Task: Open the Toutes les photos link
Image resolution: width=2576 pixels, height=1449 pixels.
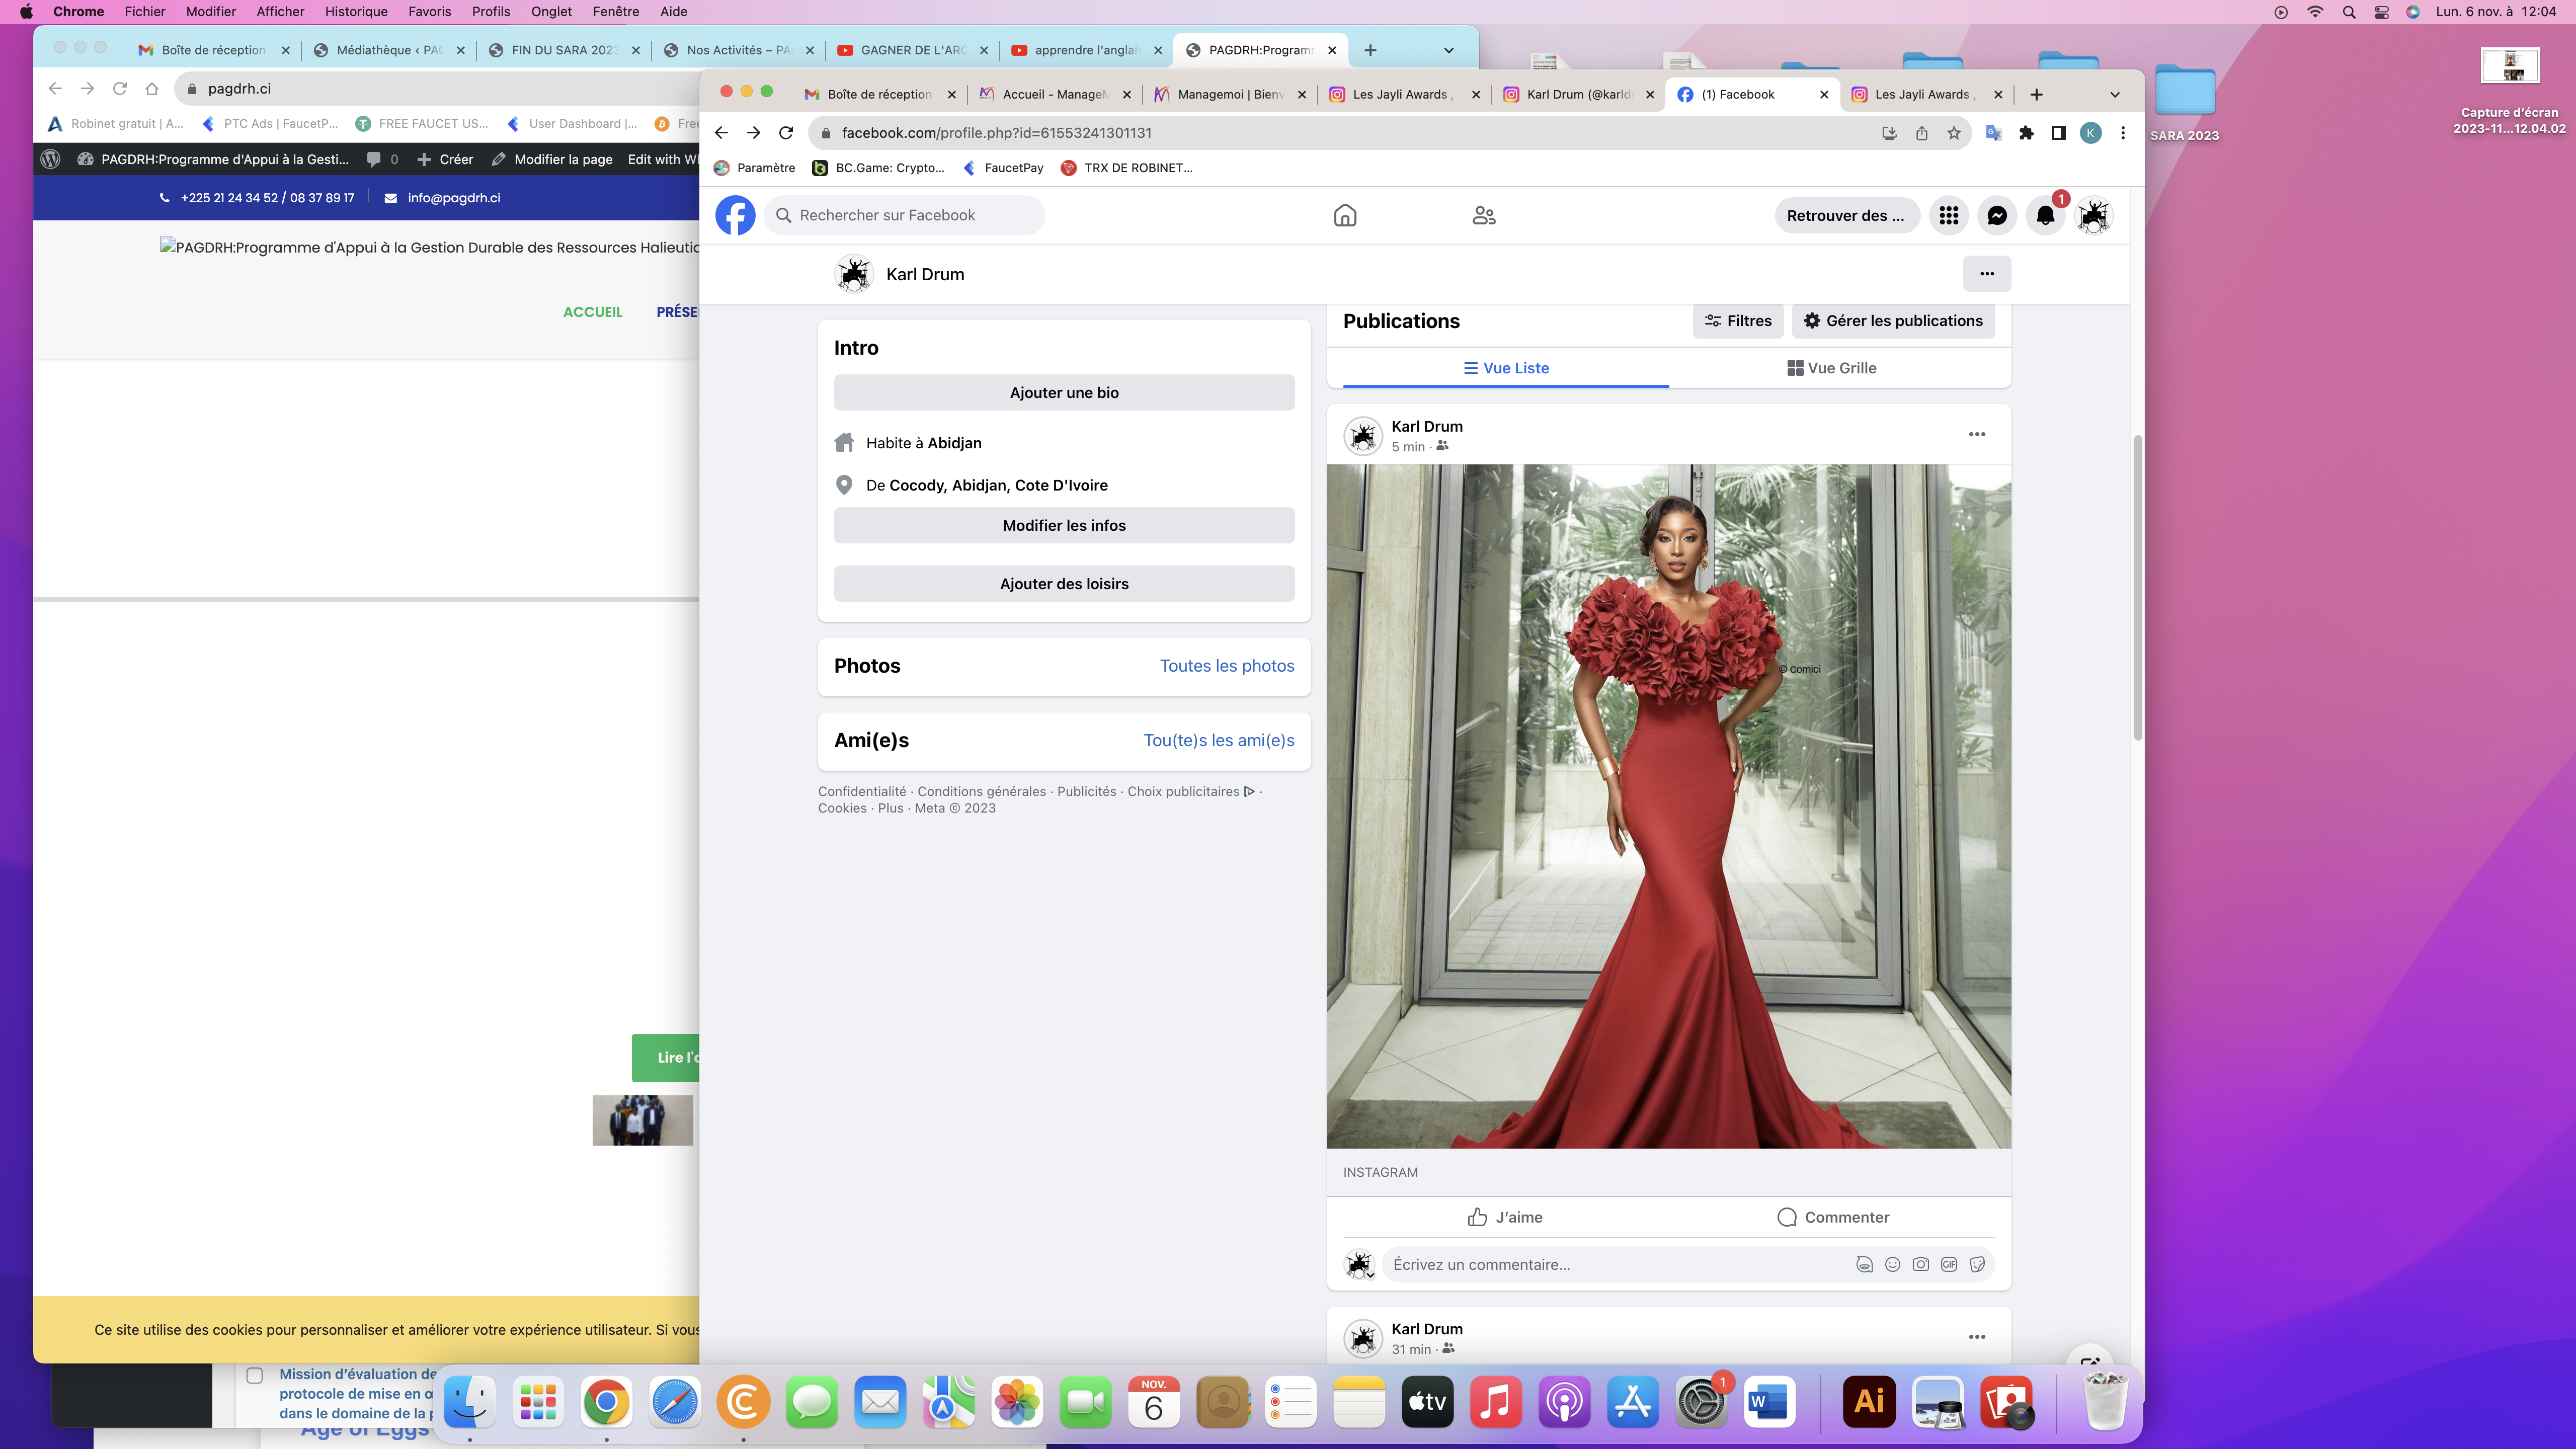Action: [1226, 666]
